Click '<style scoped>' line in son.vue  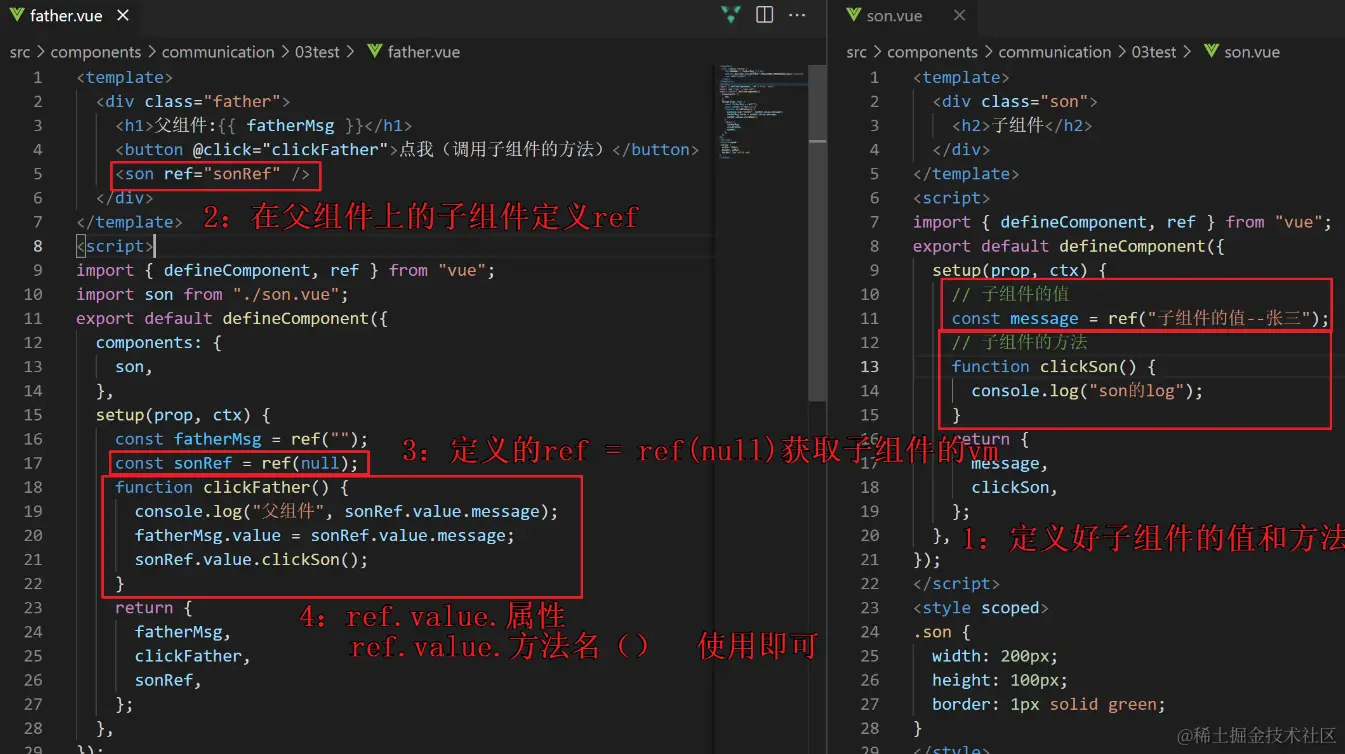click(981, 608)
